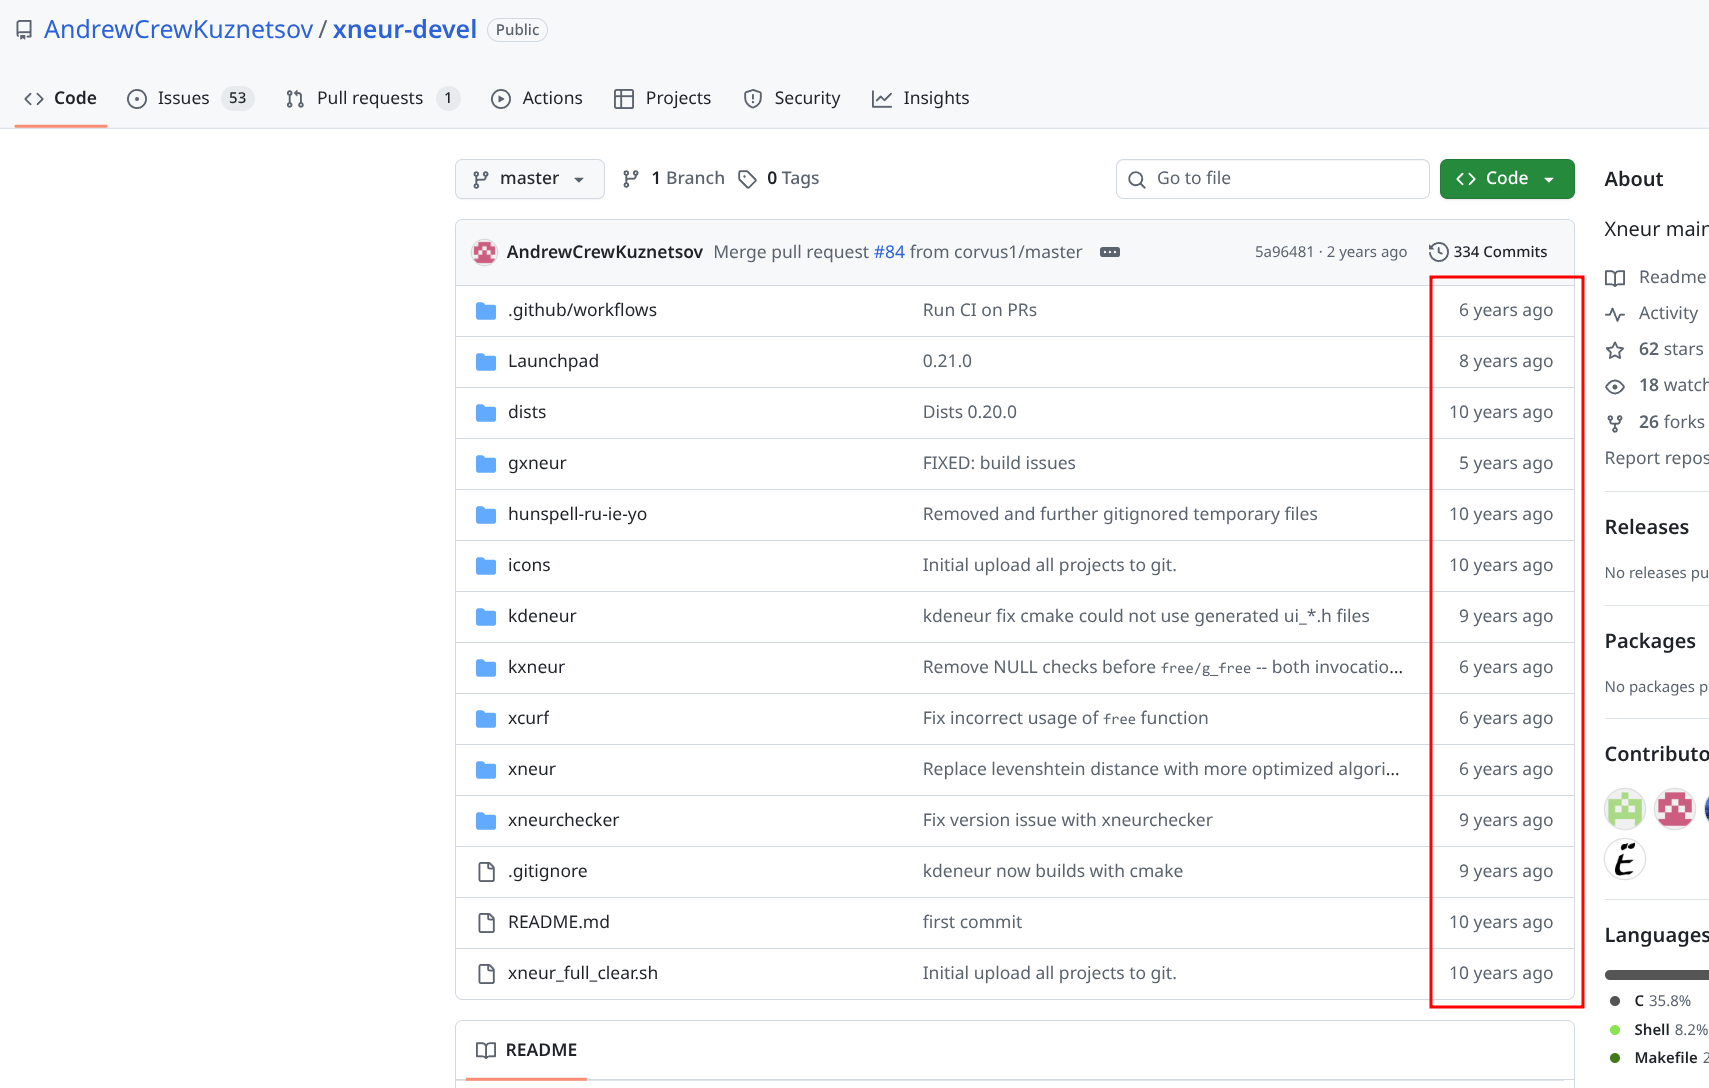Click the gxneur folder icon
Image resolution: width=1709 pixels, height=1088 pixels.
[x=486, y=464]
